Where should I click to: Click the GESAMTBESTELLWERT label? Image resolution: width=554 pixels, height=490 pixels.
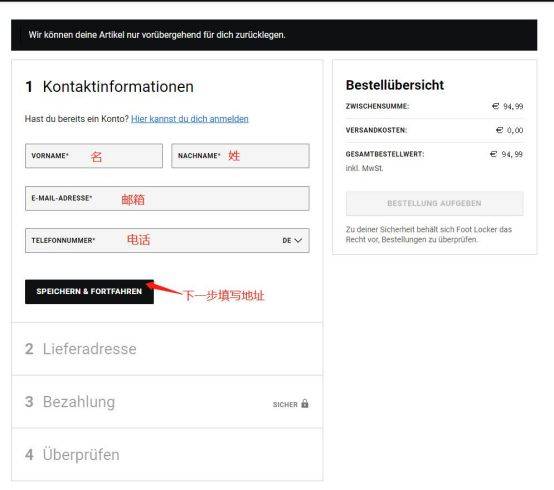click(385, 154)
